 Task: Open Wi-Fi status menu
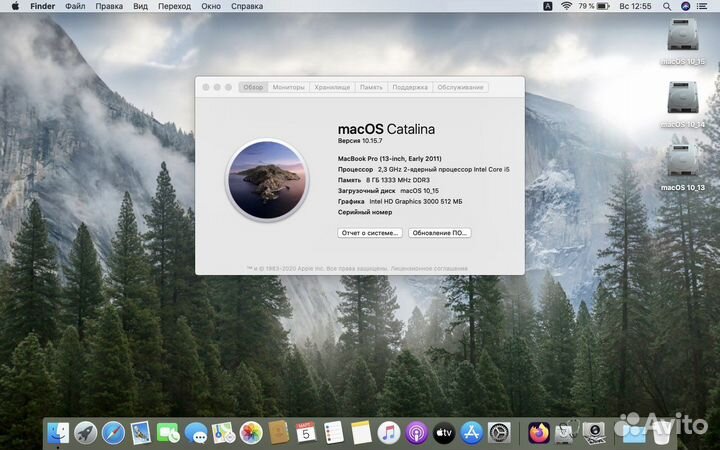pos(566,6)
